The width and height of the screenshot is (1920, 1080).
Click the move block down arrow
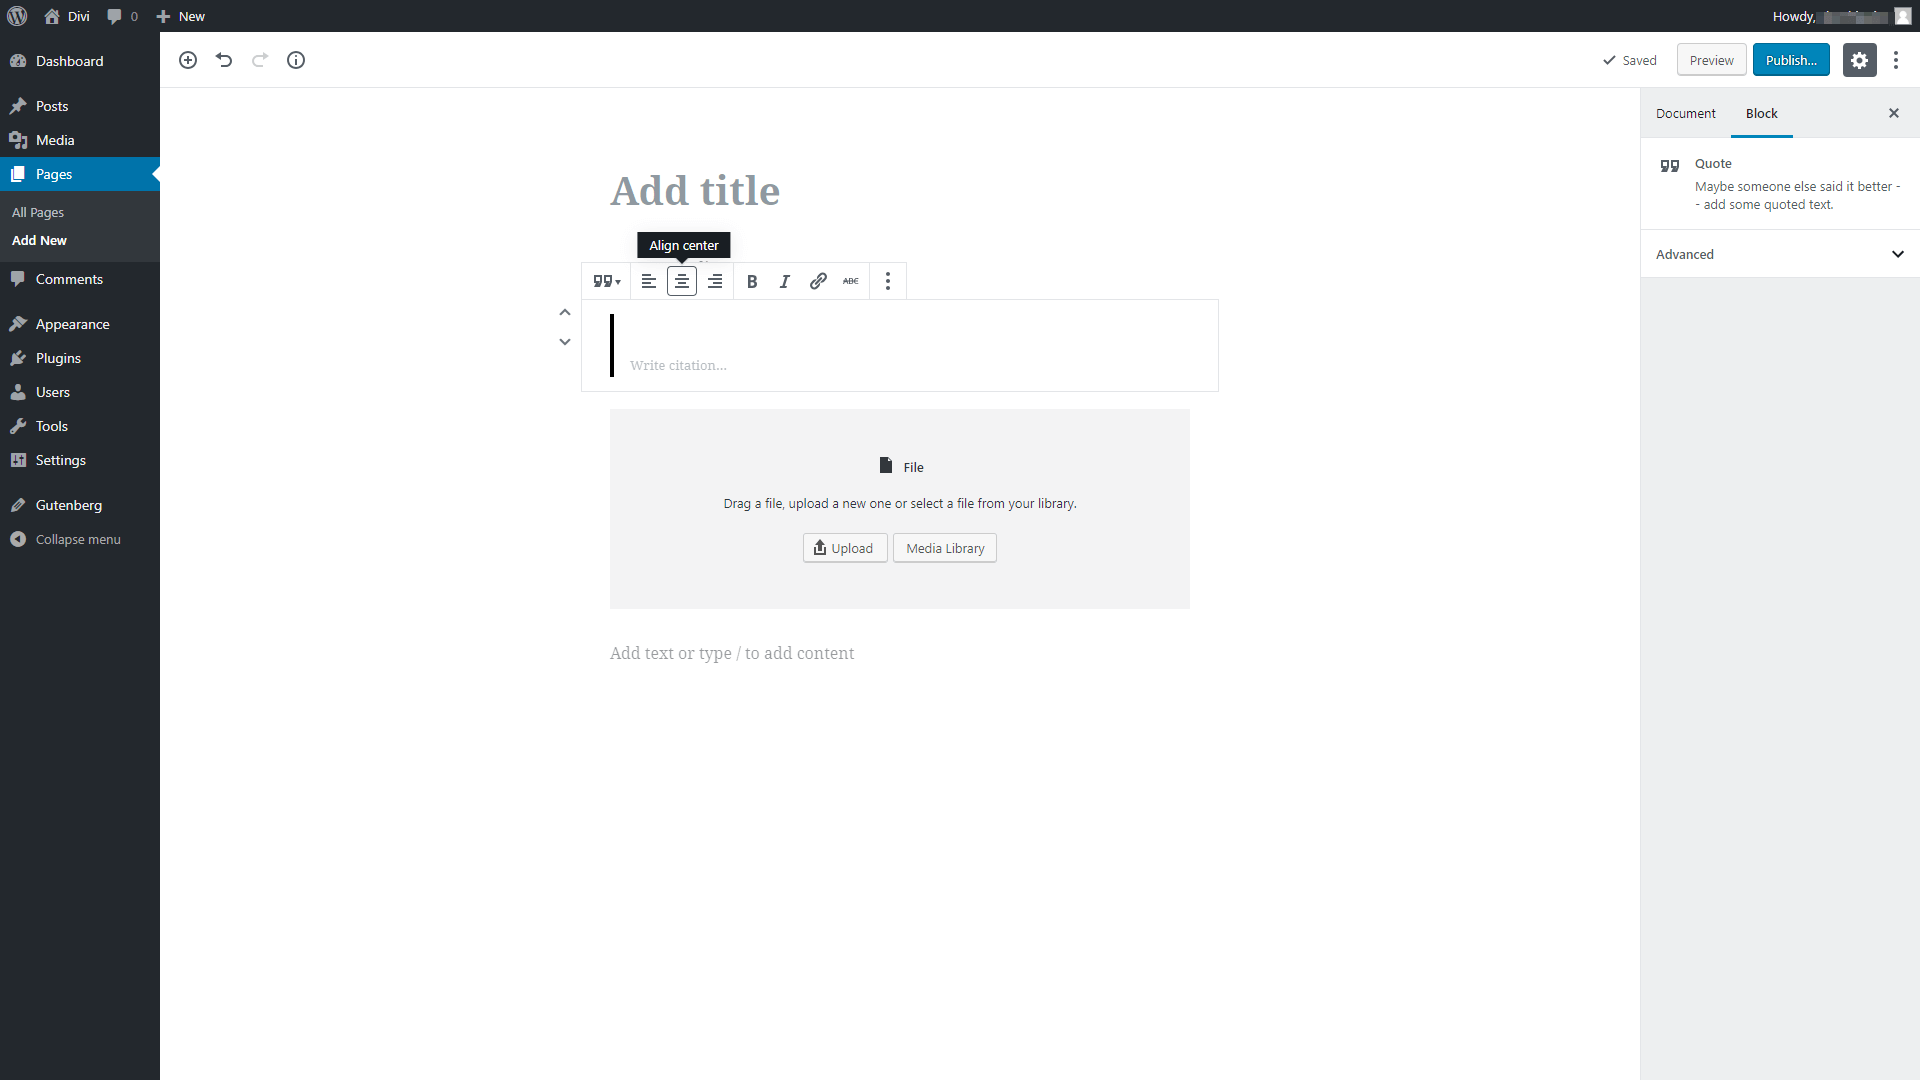[x=564, y=342]
